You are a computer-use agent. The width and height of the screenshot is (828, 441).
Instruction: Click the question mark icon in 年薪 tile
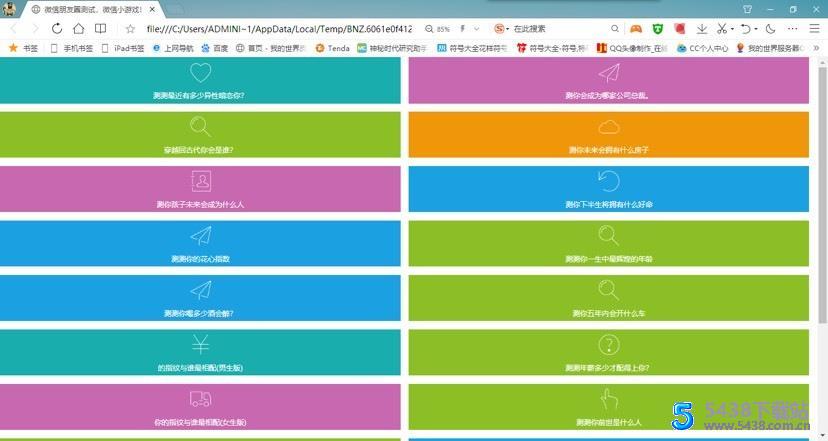point(609,344)
